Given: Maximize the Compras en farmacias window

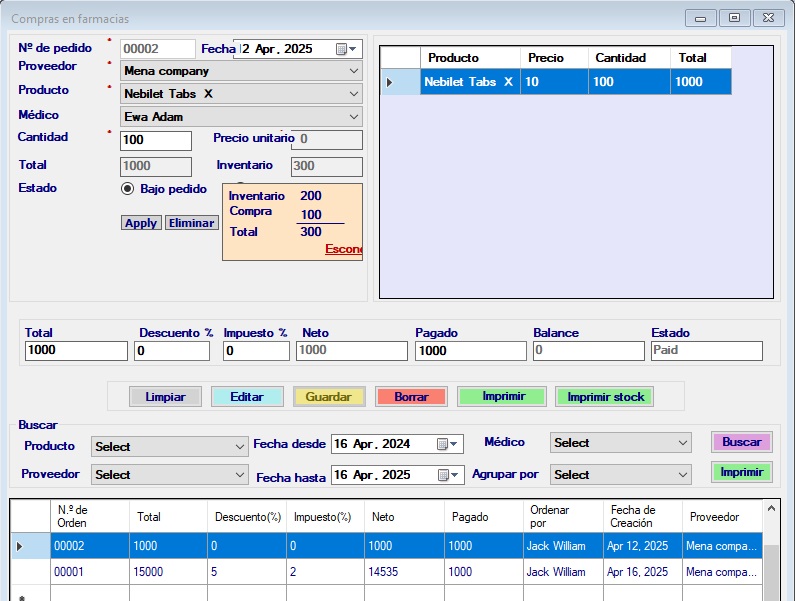Looking at the screenshot, I should pyautogui.click(x=734, y=18).
